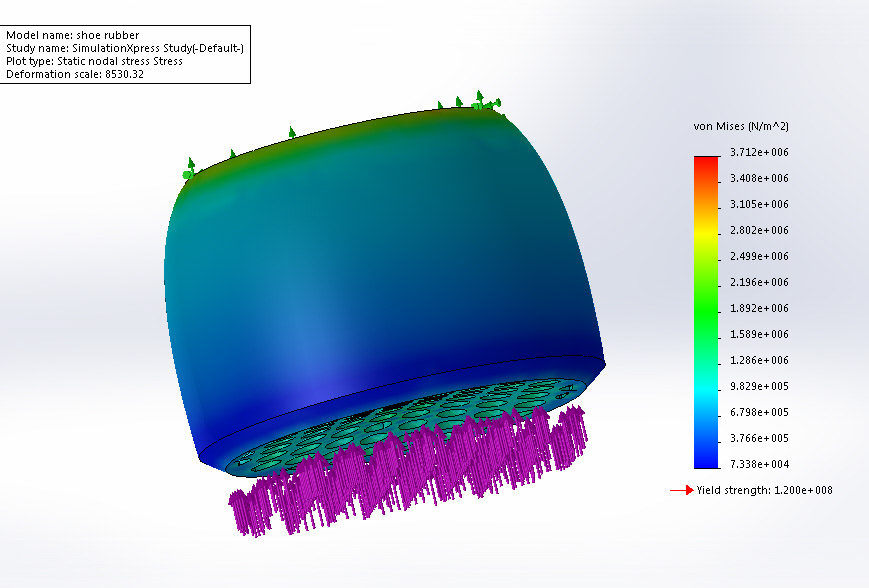Screen dimensions: 869x588
Task: Click the legend value 9.829e+005
Action: tap(759, 386)
